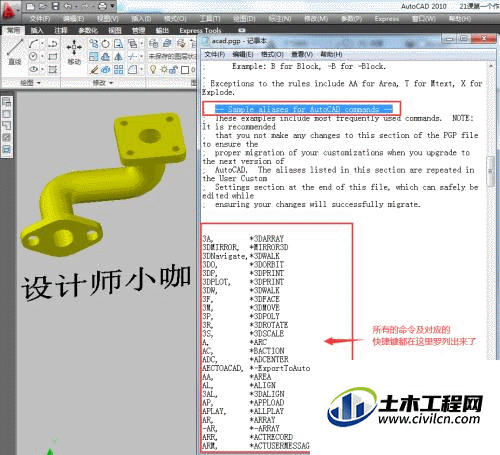500x455 pixels.
Task: Open the AutoCAD 文件(F) menu
Action: tap(40, 19)
